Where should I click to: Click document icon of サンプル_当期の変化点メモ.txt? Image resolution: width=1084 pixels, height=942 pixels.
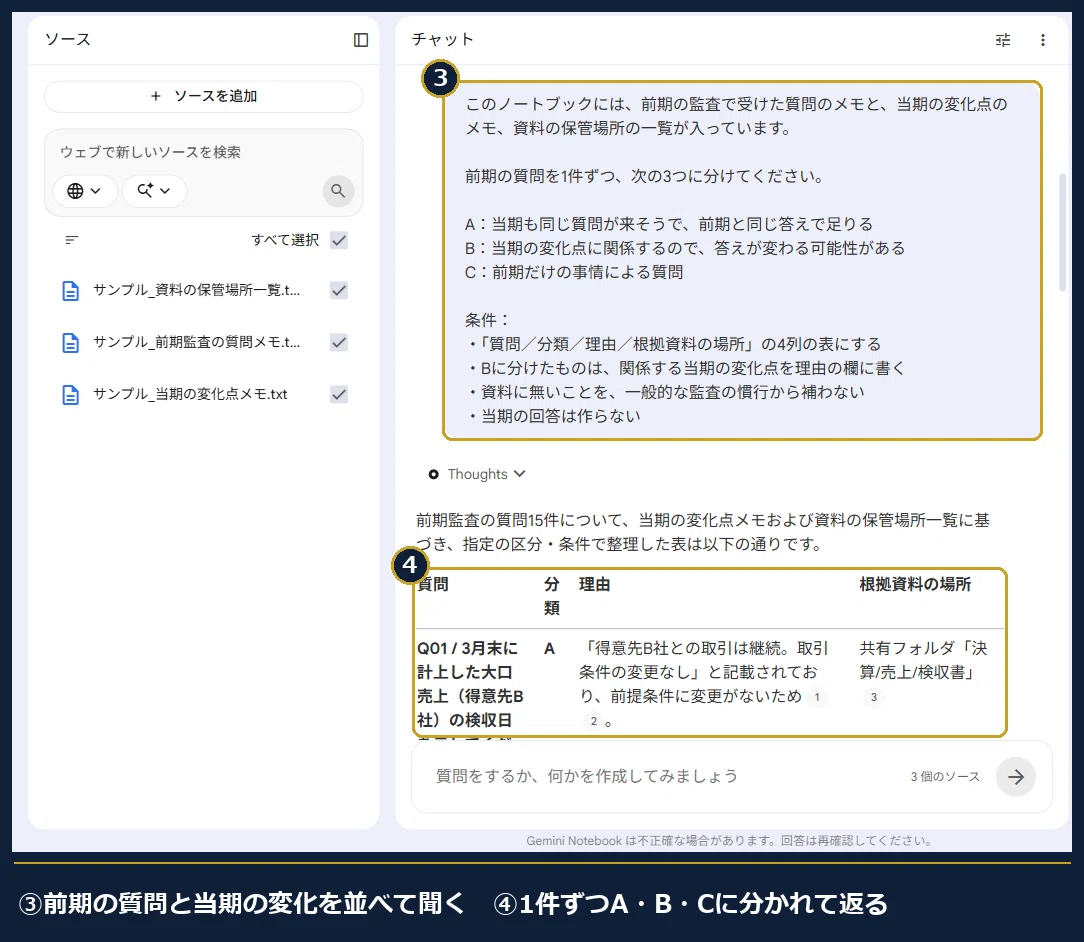pos(71,395)
